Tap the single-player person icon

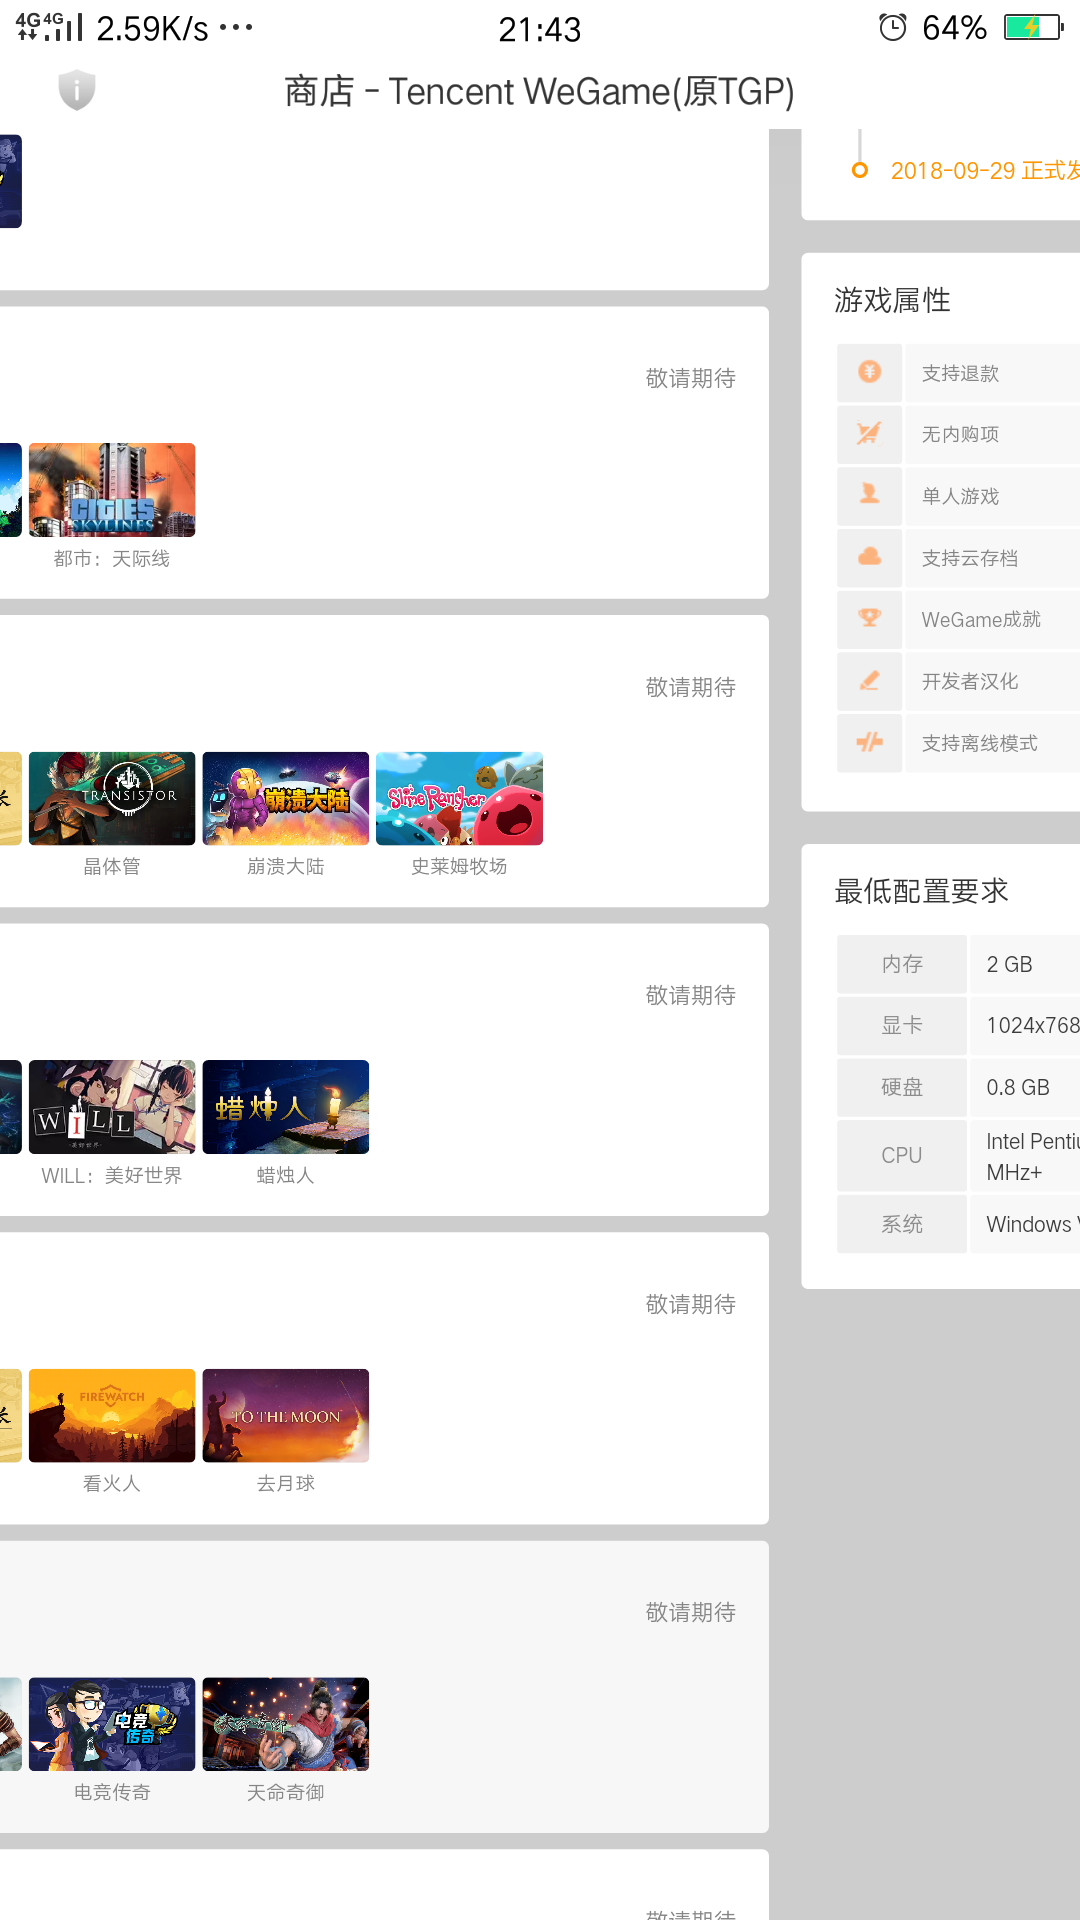coord(870,495)
